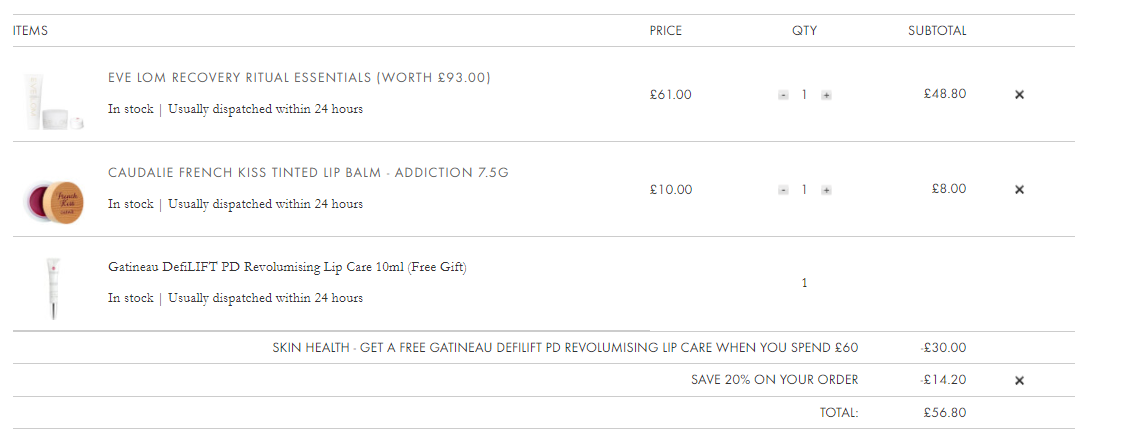Click the Save 20% On Your Order label

[774, 380]
